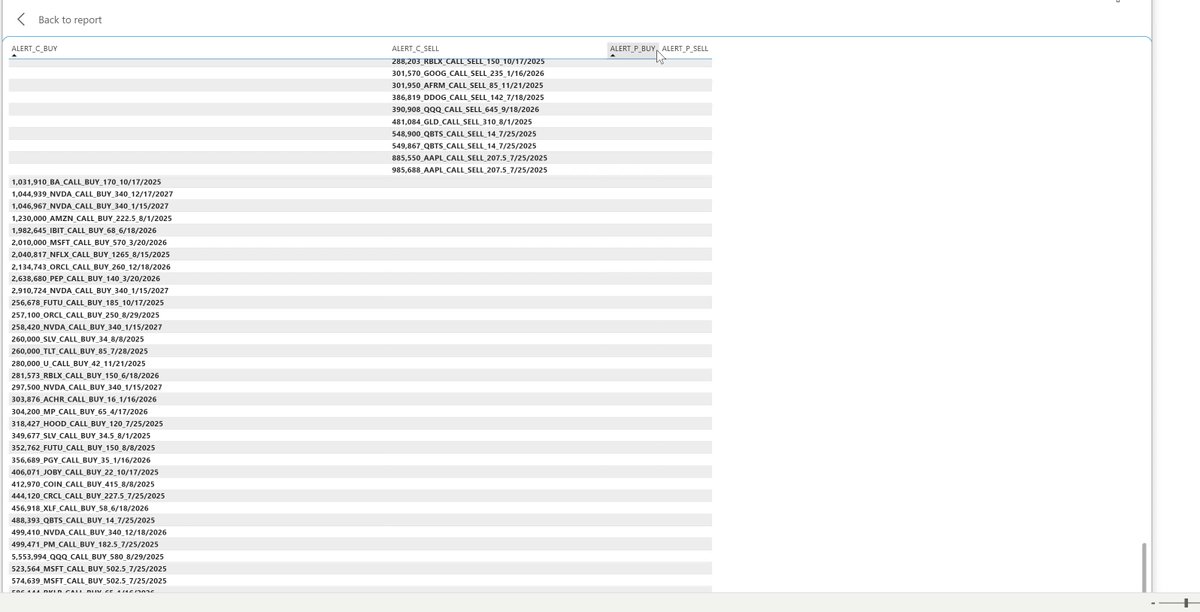Select row 258,420_NVDA_CALL_BUY_340_1/15/2027
This screenshot has width=1200, height=612.
point(360,326)
